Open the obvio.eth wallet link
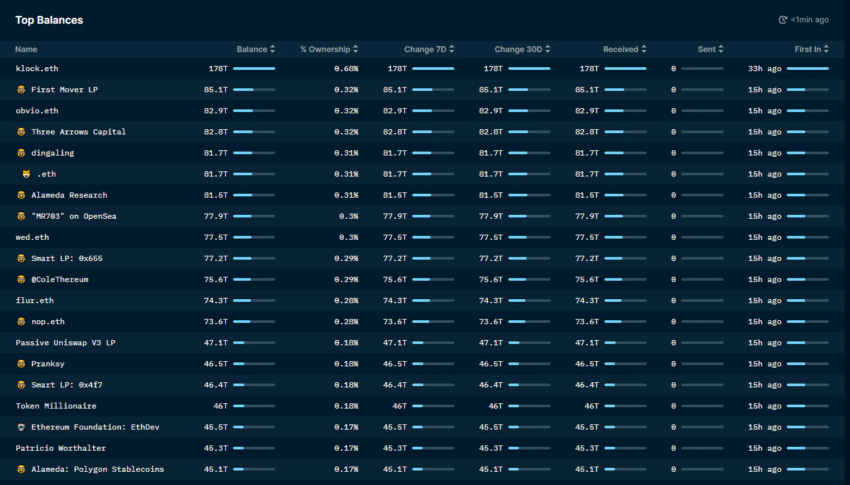Viewport: 850px width, 485px height. point(37,111)
